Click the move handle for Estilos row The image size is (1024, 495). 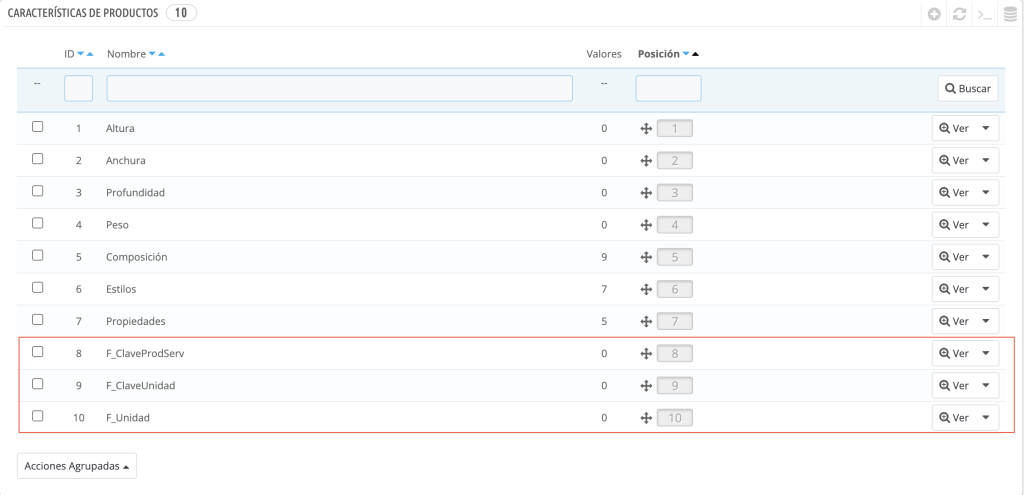(647, 289)
